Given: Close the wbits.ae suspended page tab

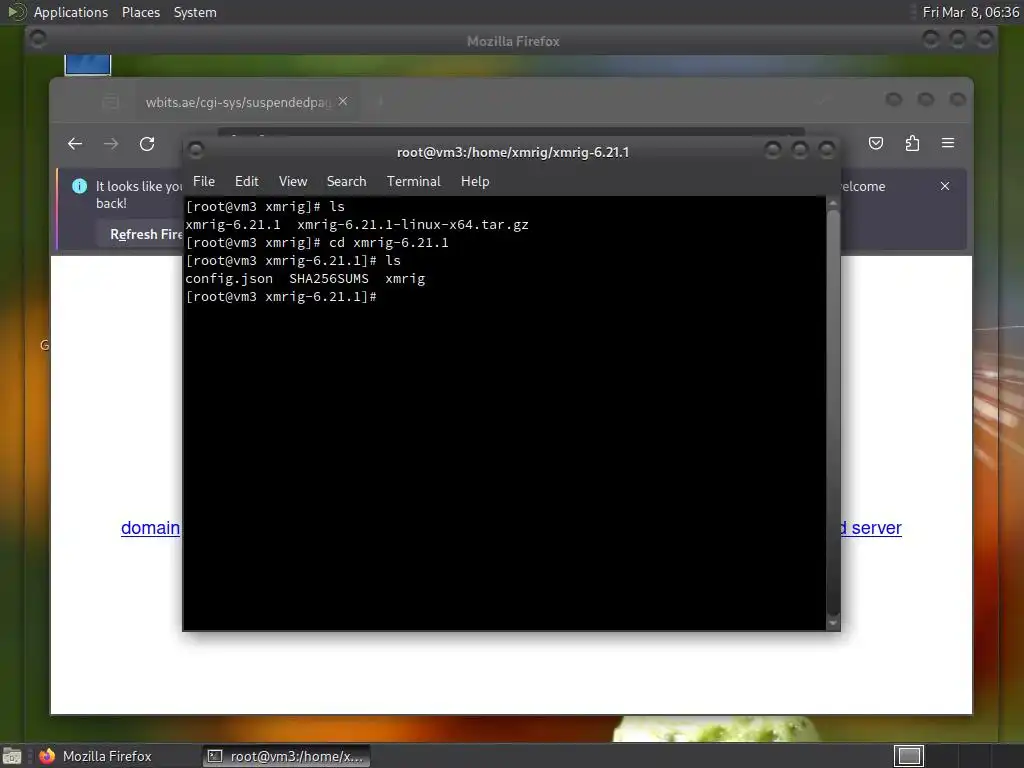Looking at the screenshot, I should (343, 101).
